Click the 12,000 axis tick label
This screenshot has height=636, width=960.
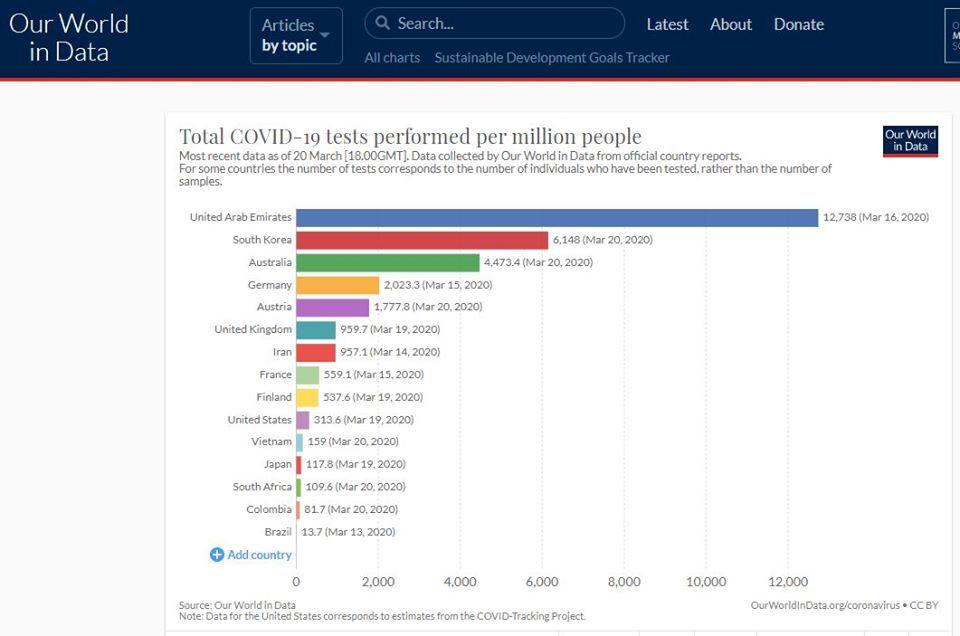pos(788,582)
